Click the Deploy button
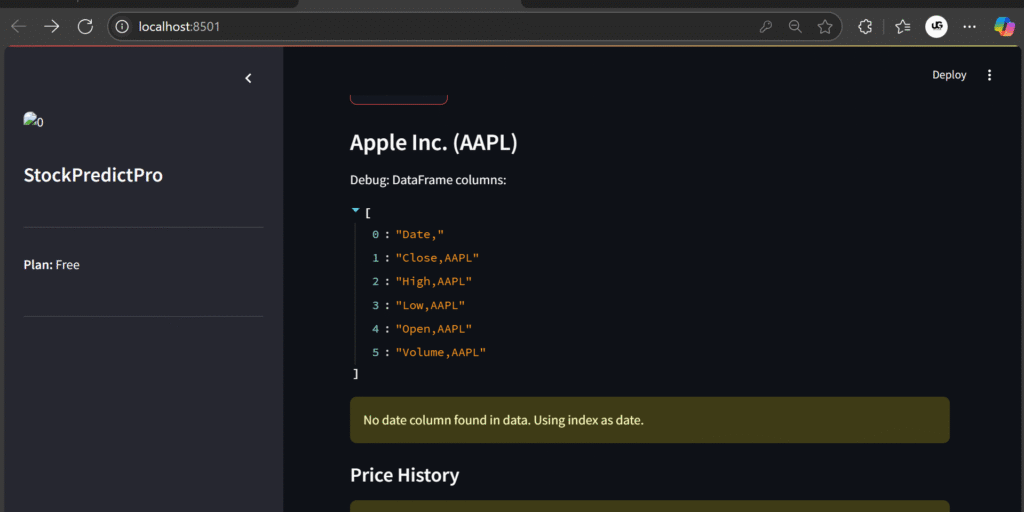Image resolution: width=1024 pixels, height=512 pixels. (x=949, y=75)
